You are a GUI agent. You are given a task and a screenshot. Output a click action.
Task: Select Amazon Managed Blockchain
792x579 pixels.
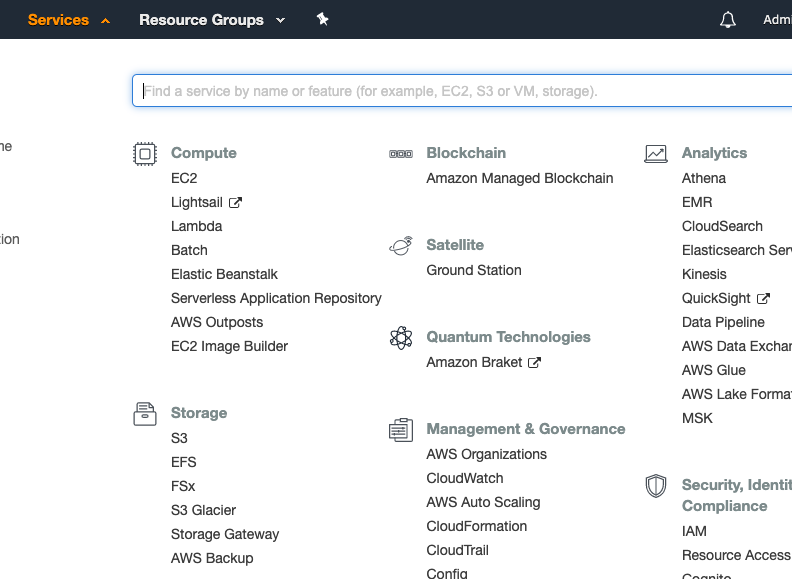(x=519, y=178)
